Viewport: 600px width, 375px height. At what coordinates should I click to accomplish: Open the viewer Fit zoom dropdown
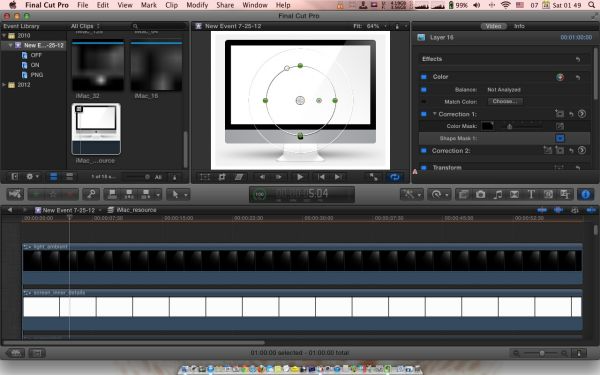370,26
